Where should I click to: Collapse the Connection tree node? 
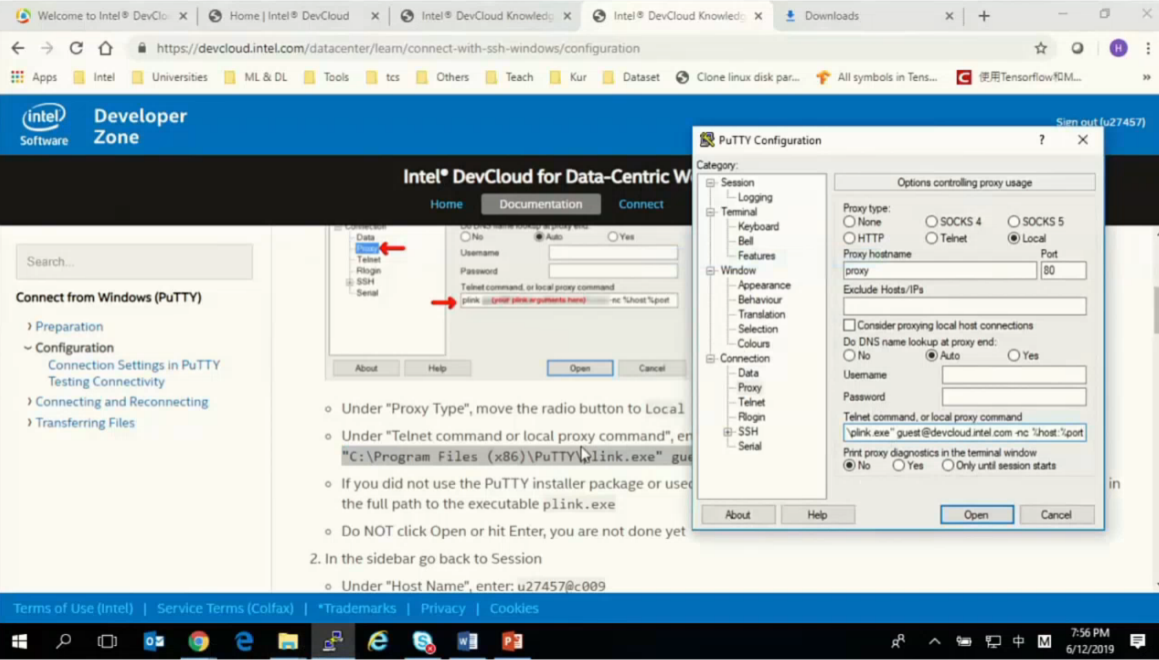point(710,358)
